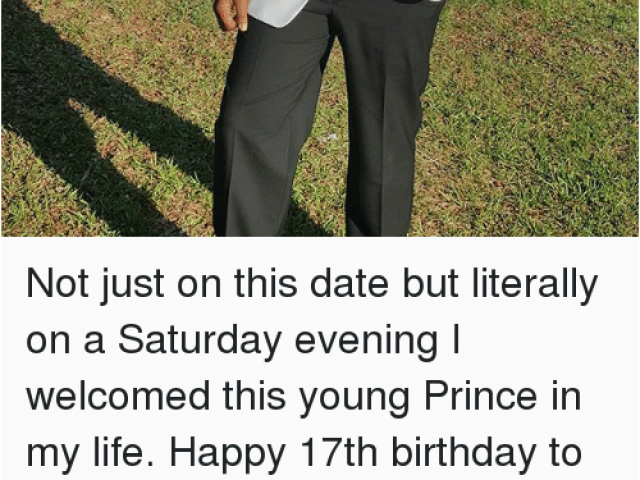
Task: Click the word "Prince" in the caption
Action: point(481,395)
